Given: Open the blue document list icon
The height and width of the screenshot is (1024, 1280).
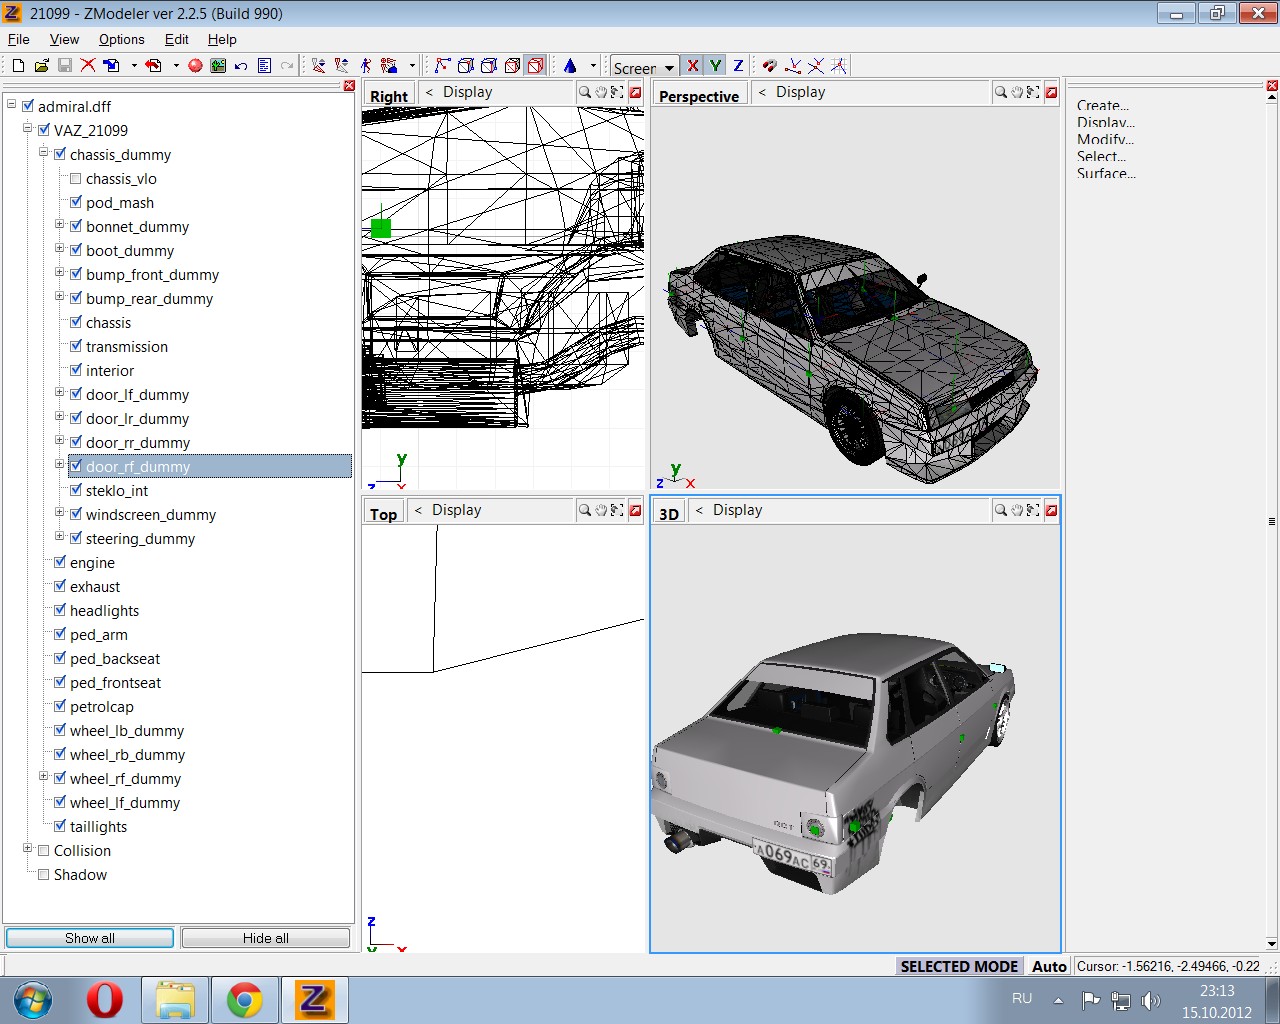Looking at the screenshot, I should pyautogui.click(x=264, y=66).
